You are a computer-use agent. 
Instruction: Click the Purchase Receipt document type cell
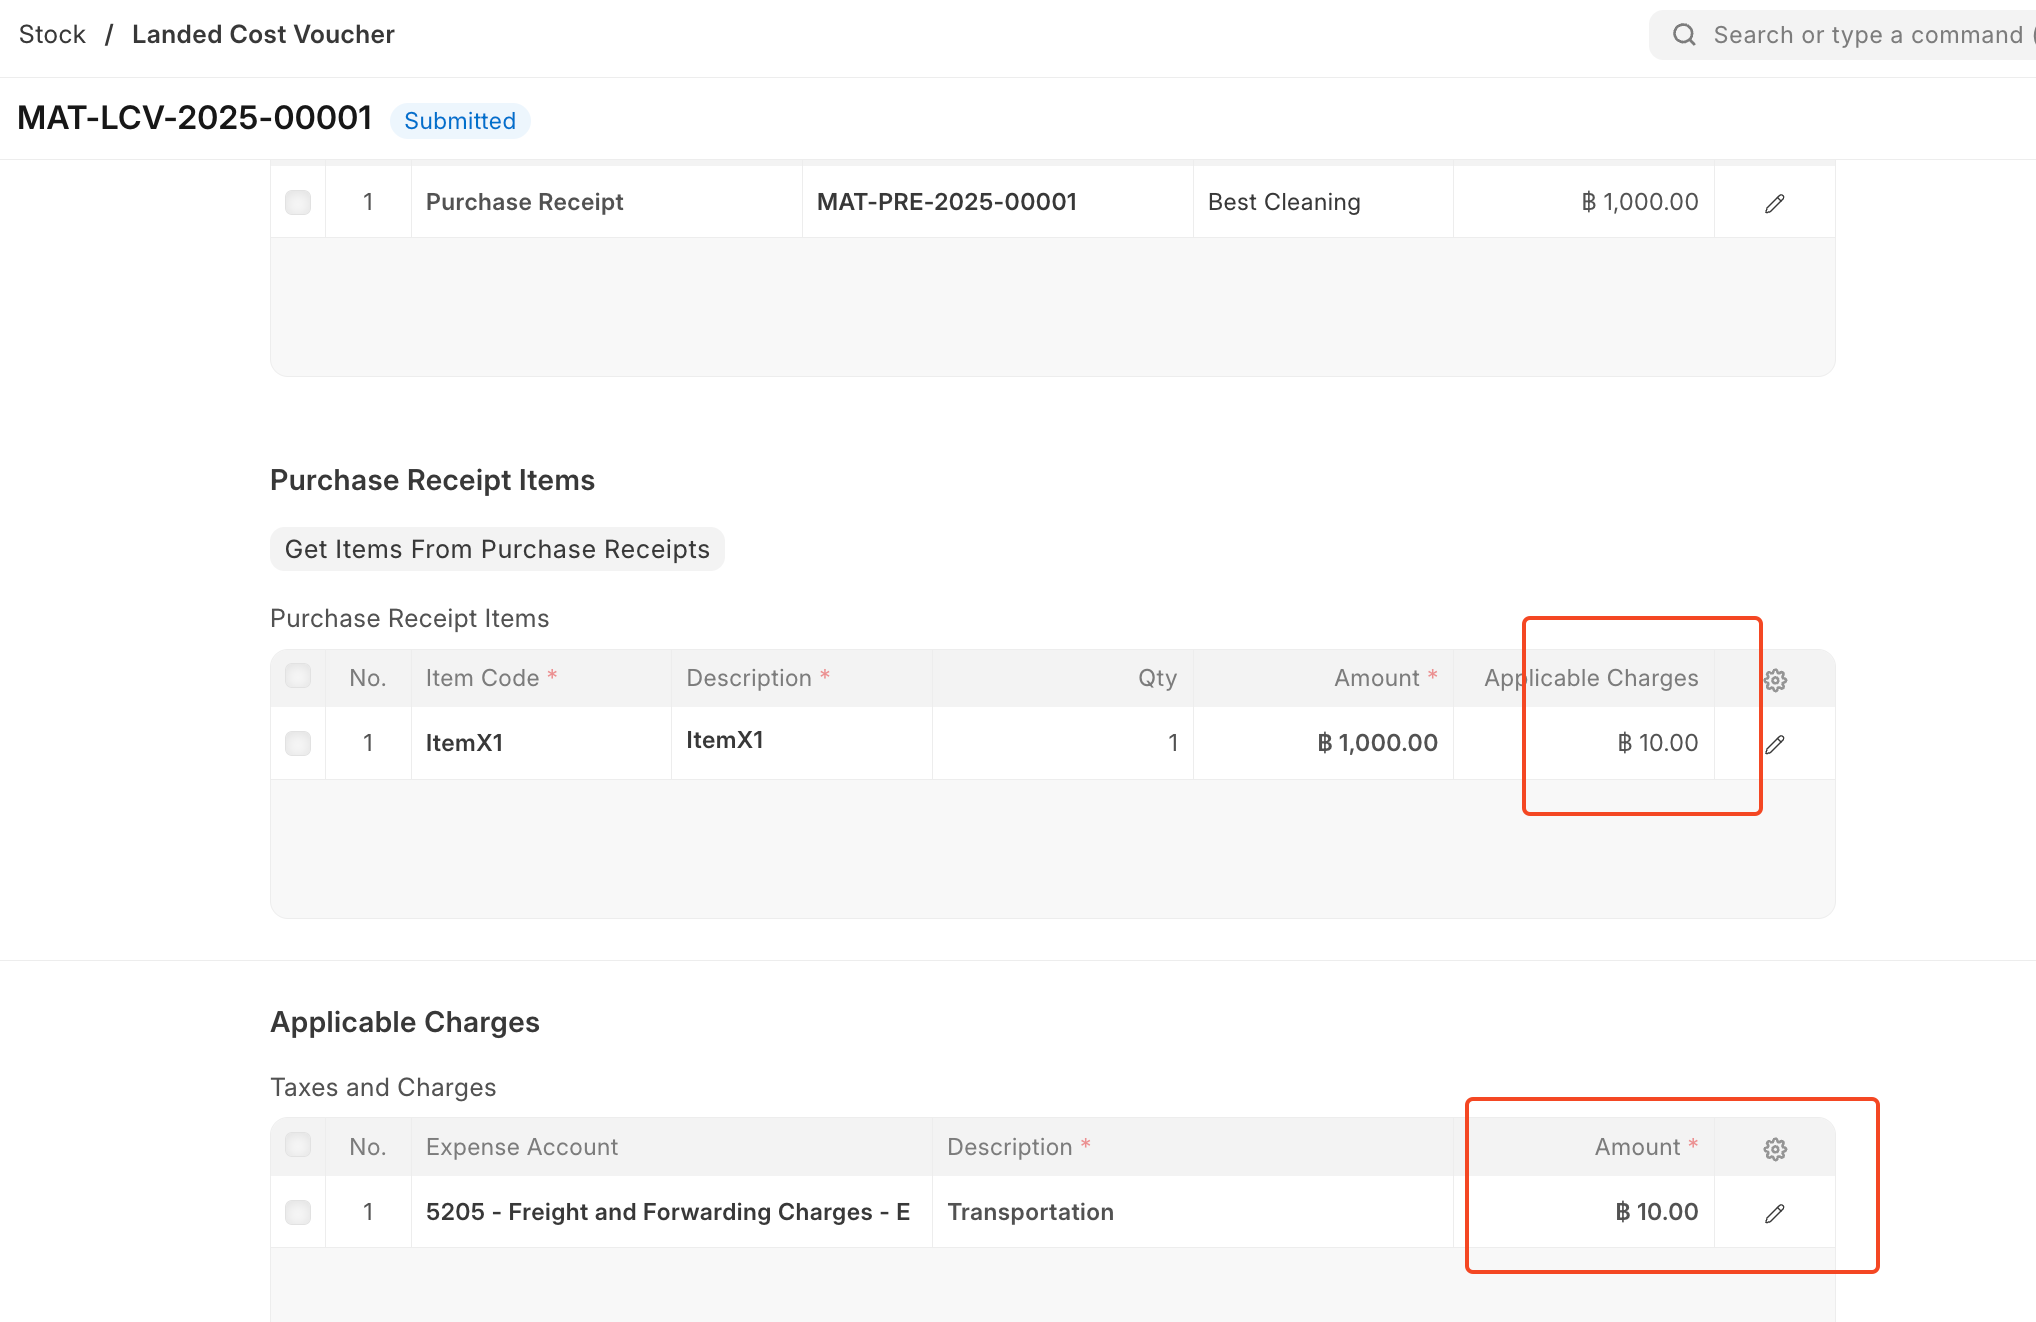[x=606, y=202]
